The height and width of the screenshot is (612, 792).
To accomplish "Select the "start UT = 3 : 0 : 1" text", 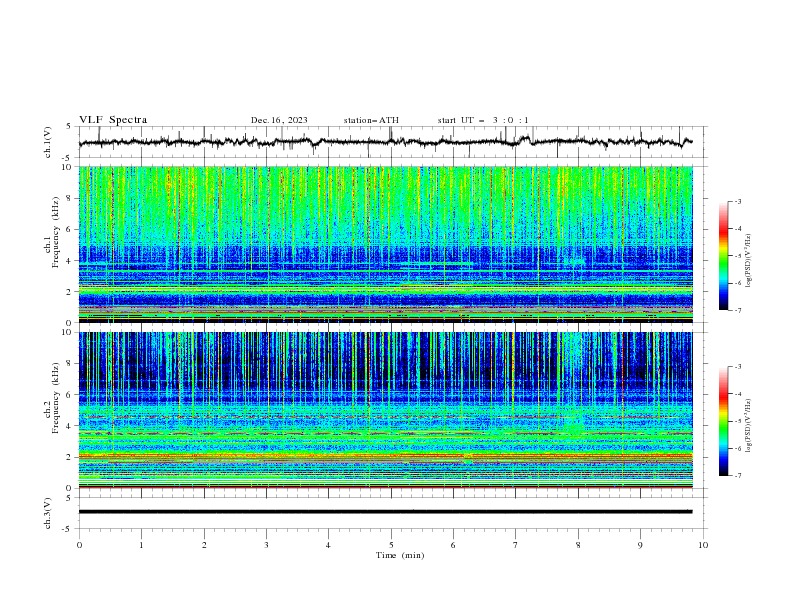I will coord(483,120).
